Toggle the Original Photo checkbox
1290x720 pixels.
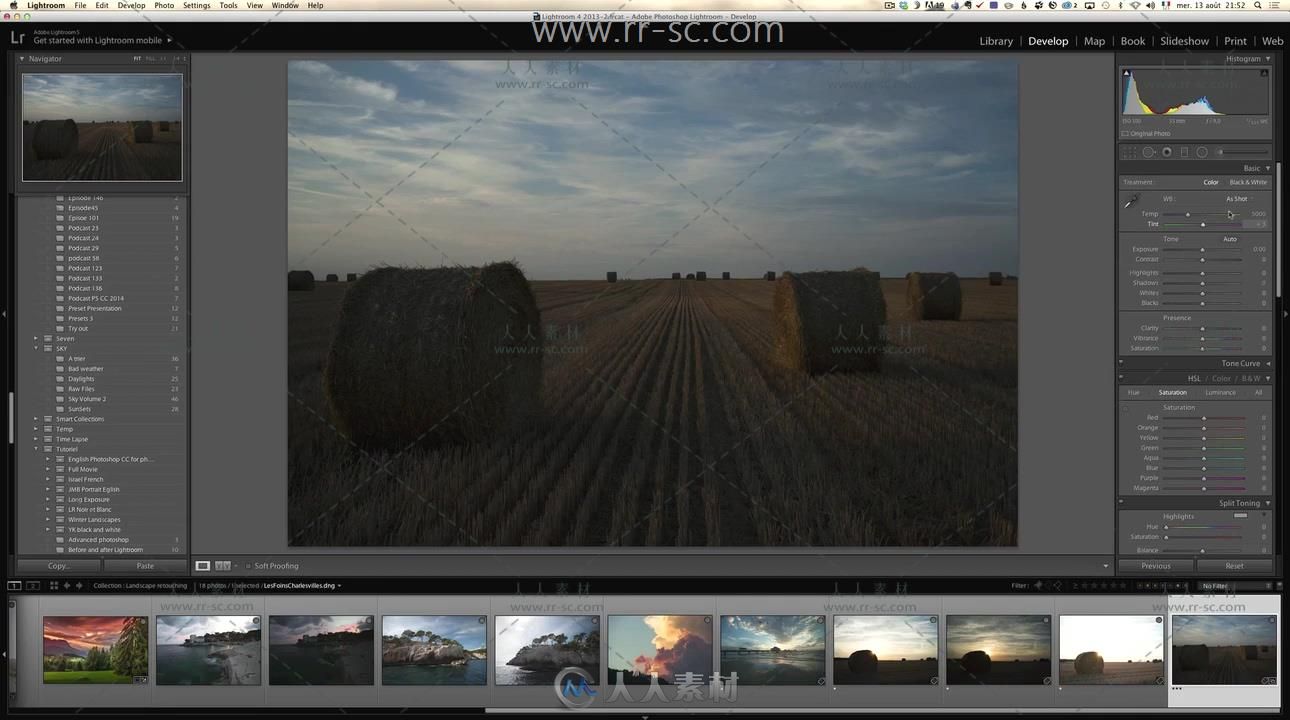pyautogui.click(x=1125, y=133)
